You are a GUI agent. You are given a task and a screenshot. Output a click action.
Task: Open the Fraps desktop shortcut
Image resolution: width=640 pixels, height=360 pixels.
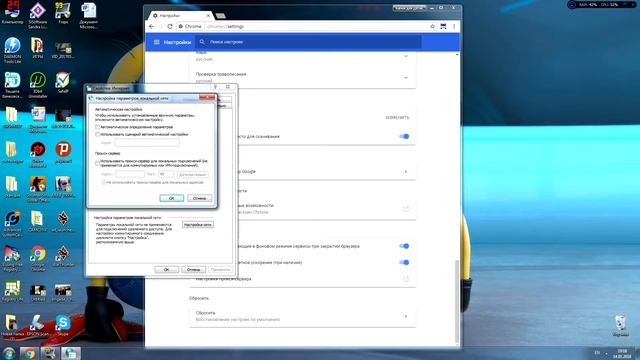[x=63, y=13]
